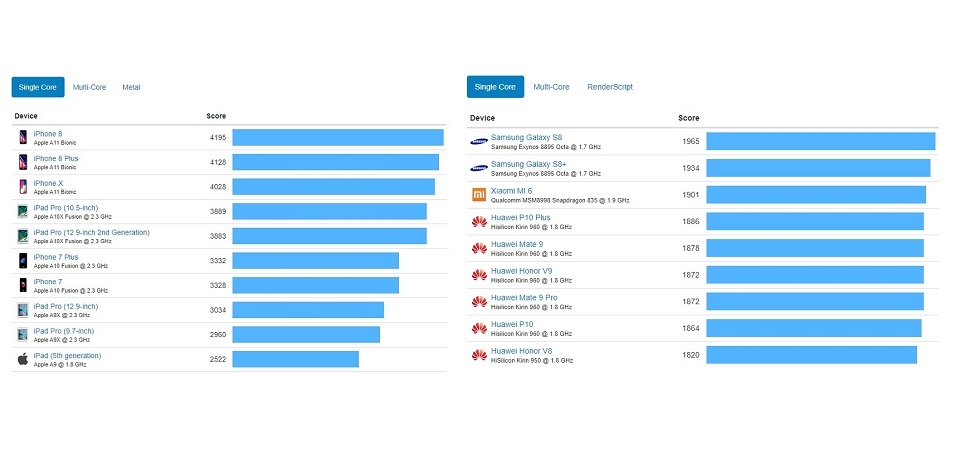
Task: Click the Xiaomi MI logo icon
Action: coord(479,195)
